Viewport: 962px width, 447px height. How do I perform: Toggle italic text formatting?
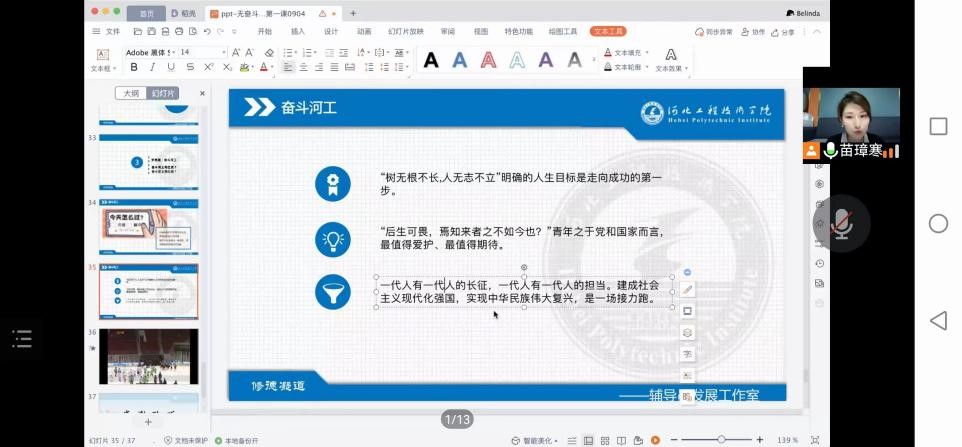tap(153, 67)
